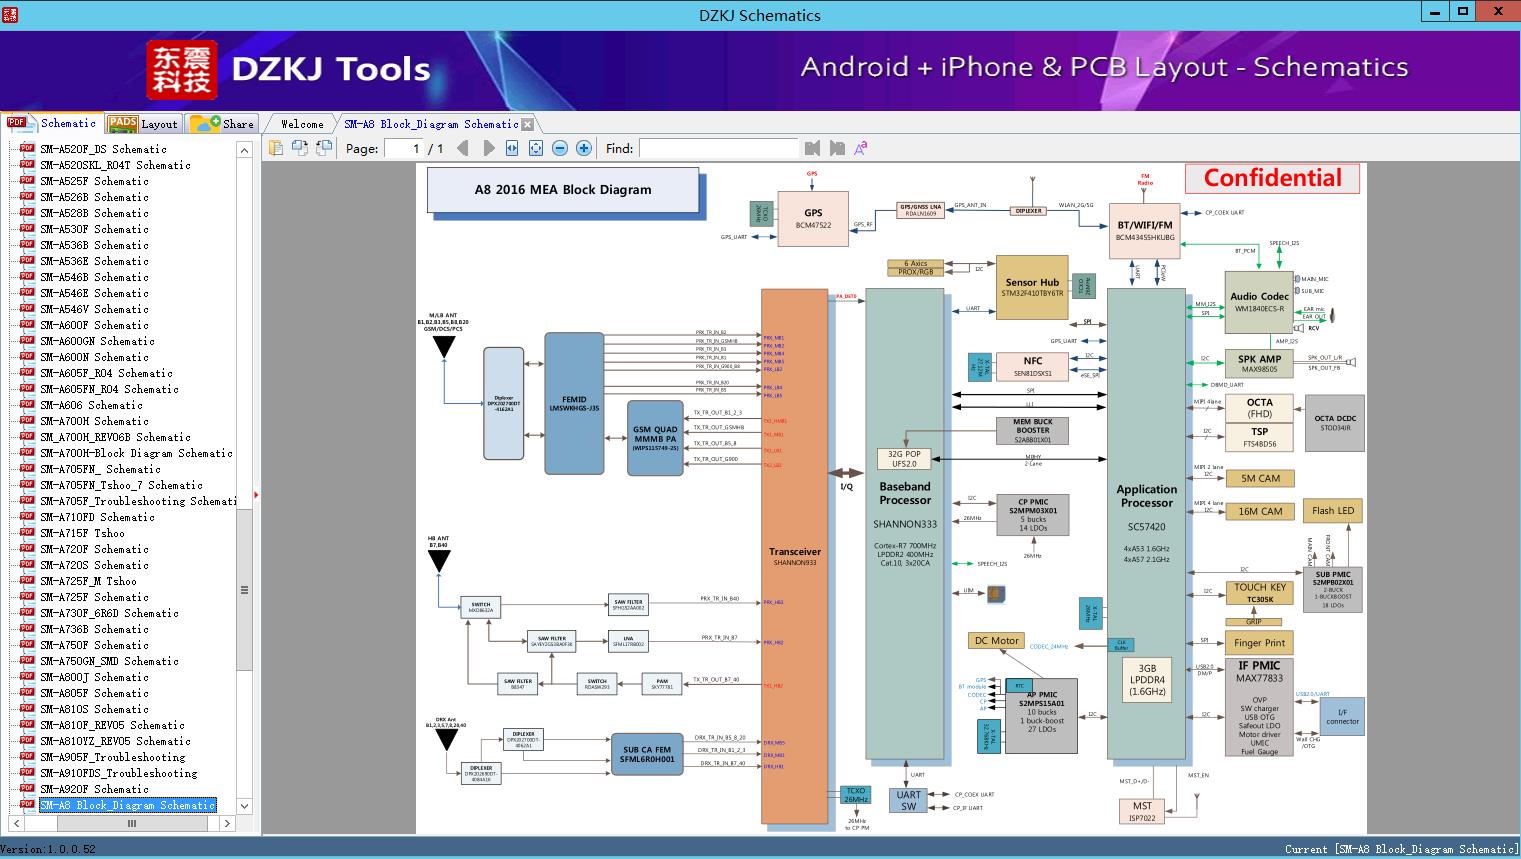Collapse the side panel with the red splitter arrow
The height and width of the screenshot is (859, 1521).
pos(256,494)
